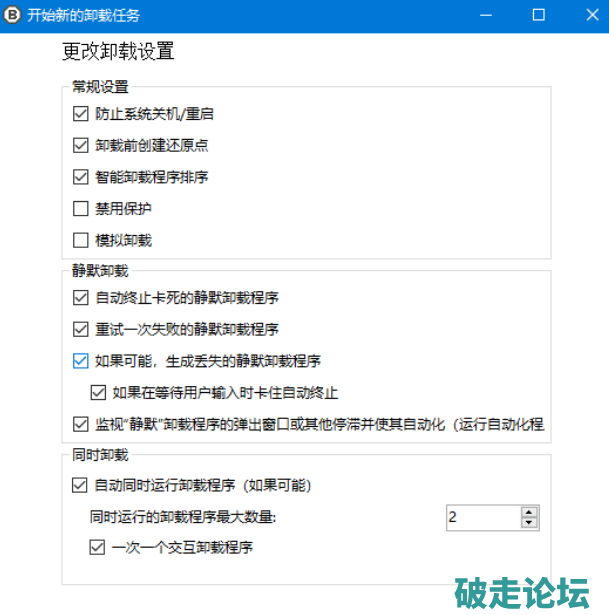Toggle 如果可能，生成丢失的静默卸载程序 checkbox
The height and width of the screenshot is (615, 609).
[81, 361]
